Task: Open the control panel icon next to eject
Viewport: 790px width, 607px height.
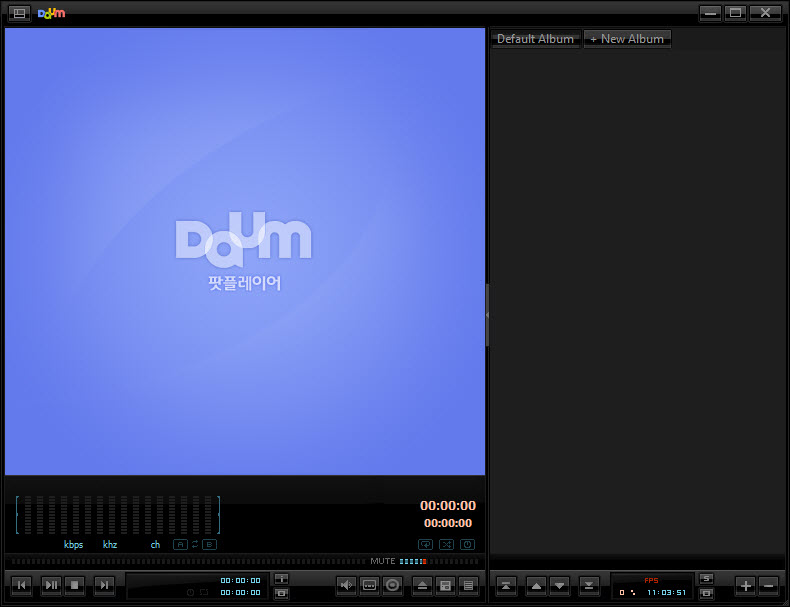Action: [445, 585]
